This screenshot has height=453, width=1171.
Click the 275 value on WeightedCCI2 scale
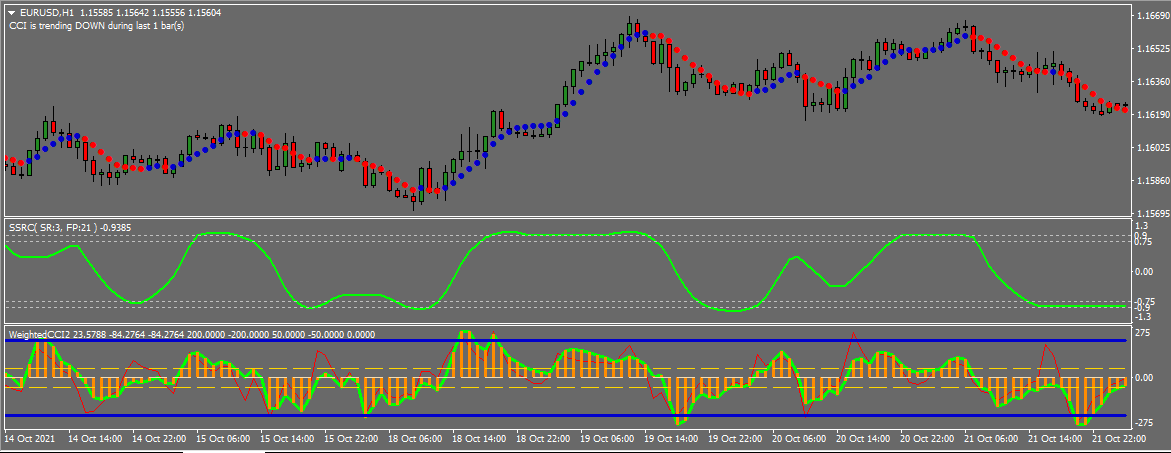1143,332
